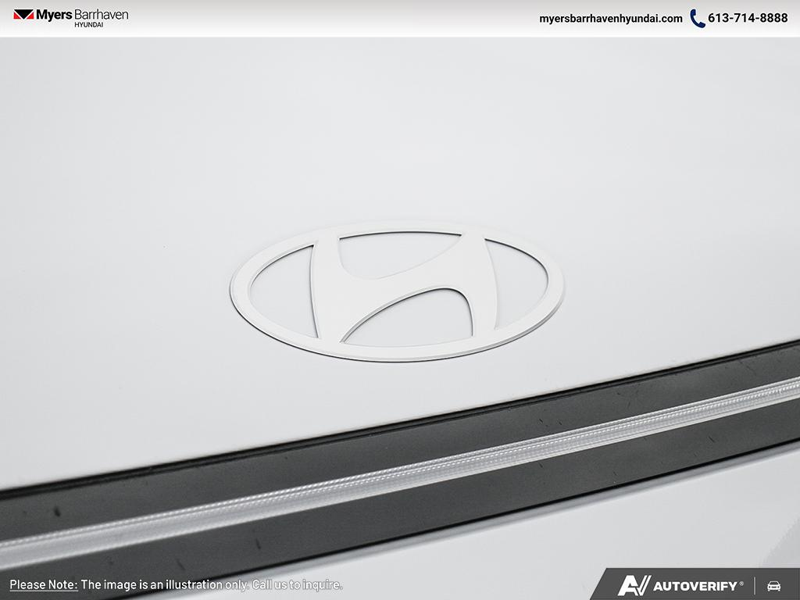This screenshot has width=800, height=600.
Task: Click the vertical divider in the AutoVerify badge
Action: [754, 585]
